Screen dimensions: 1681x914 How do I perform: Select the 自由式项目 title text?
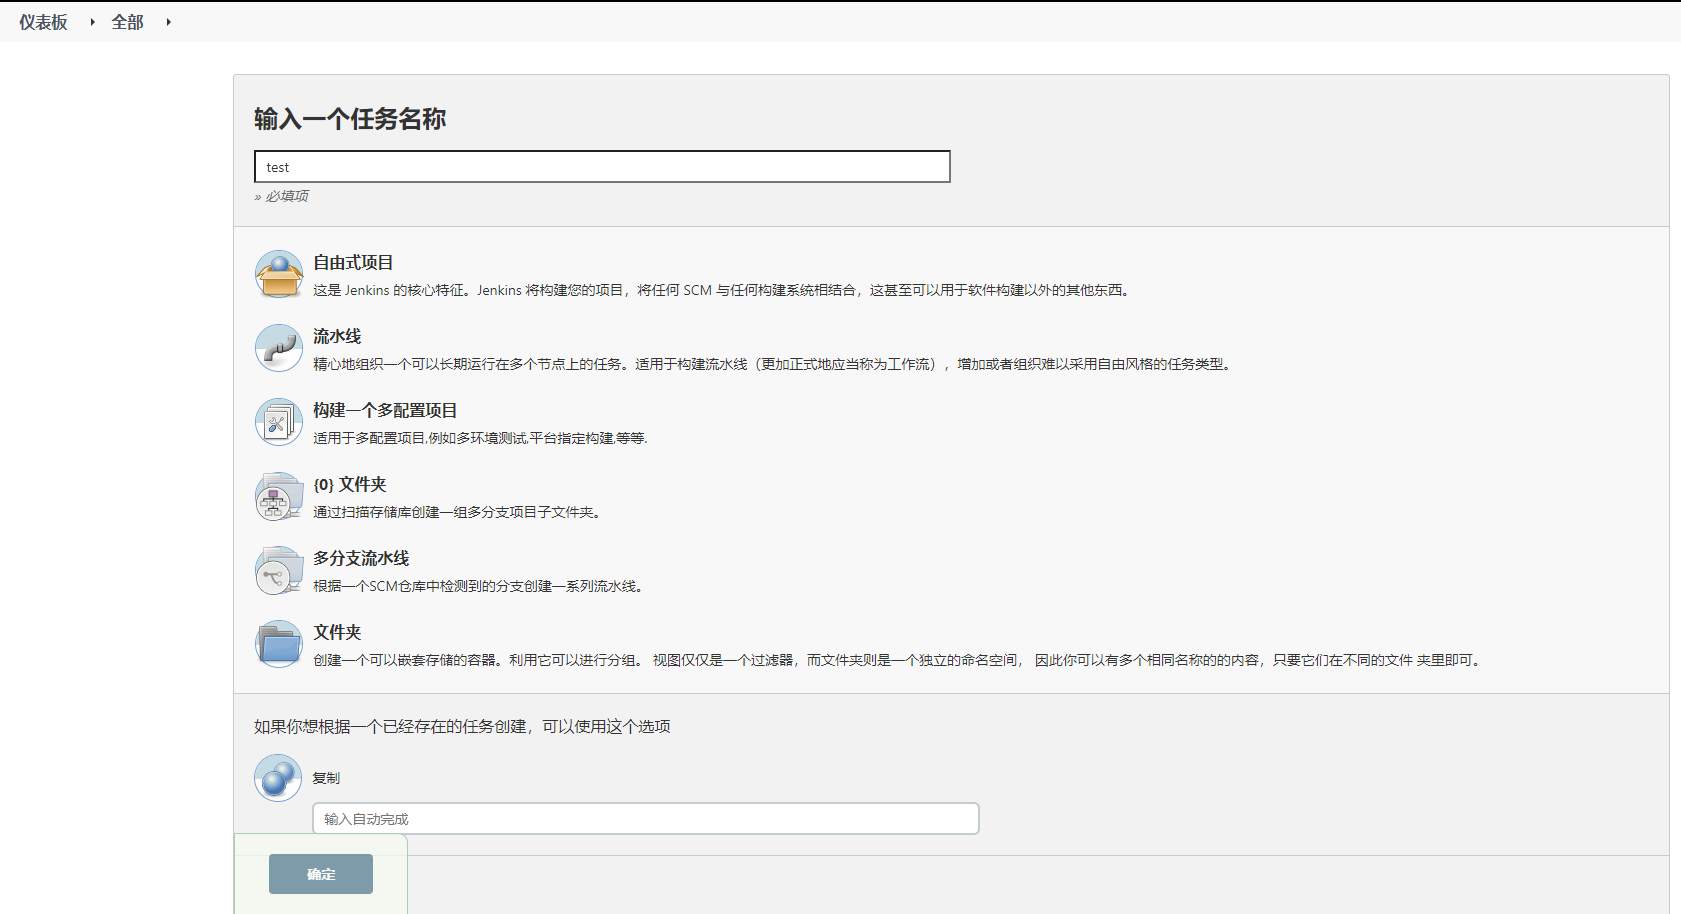(353, 262)
